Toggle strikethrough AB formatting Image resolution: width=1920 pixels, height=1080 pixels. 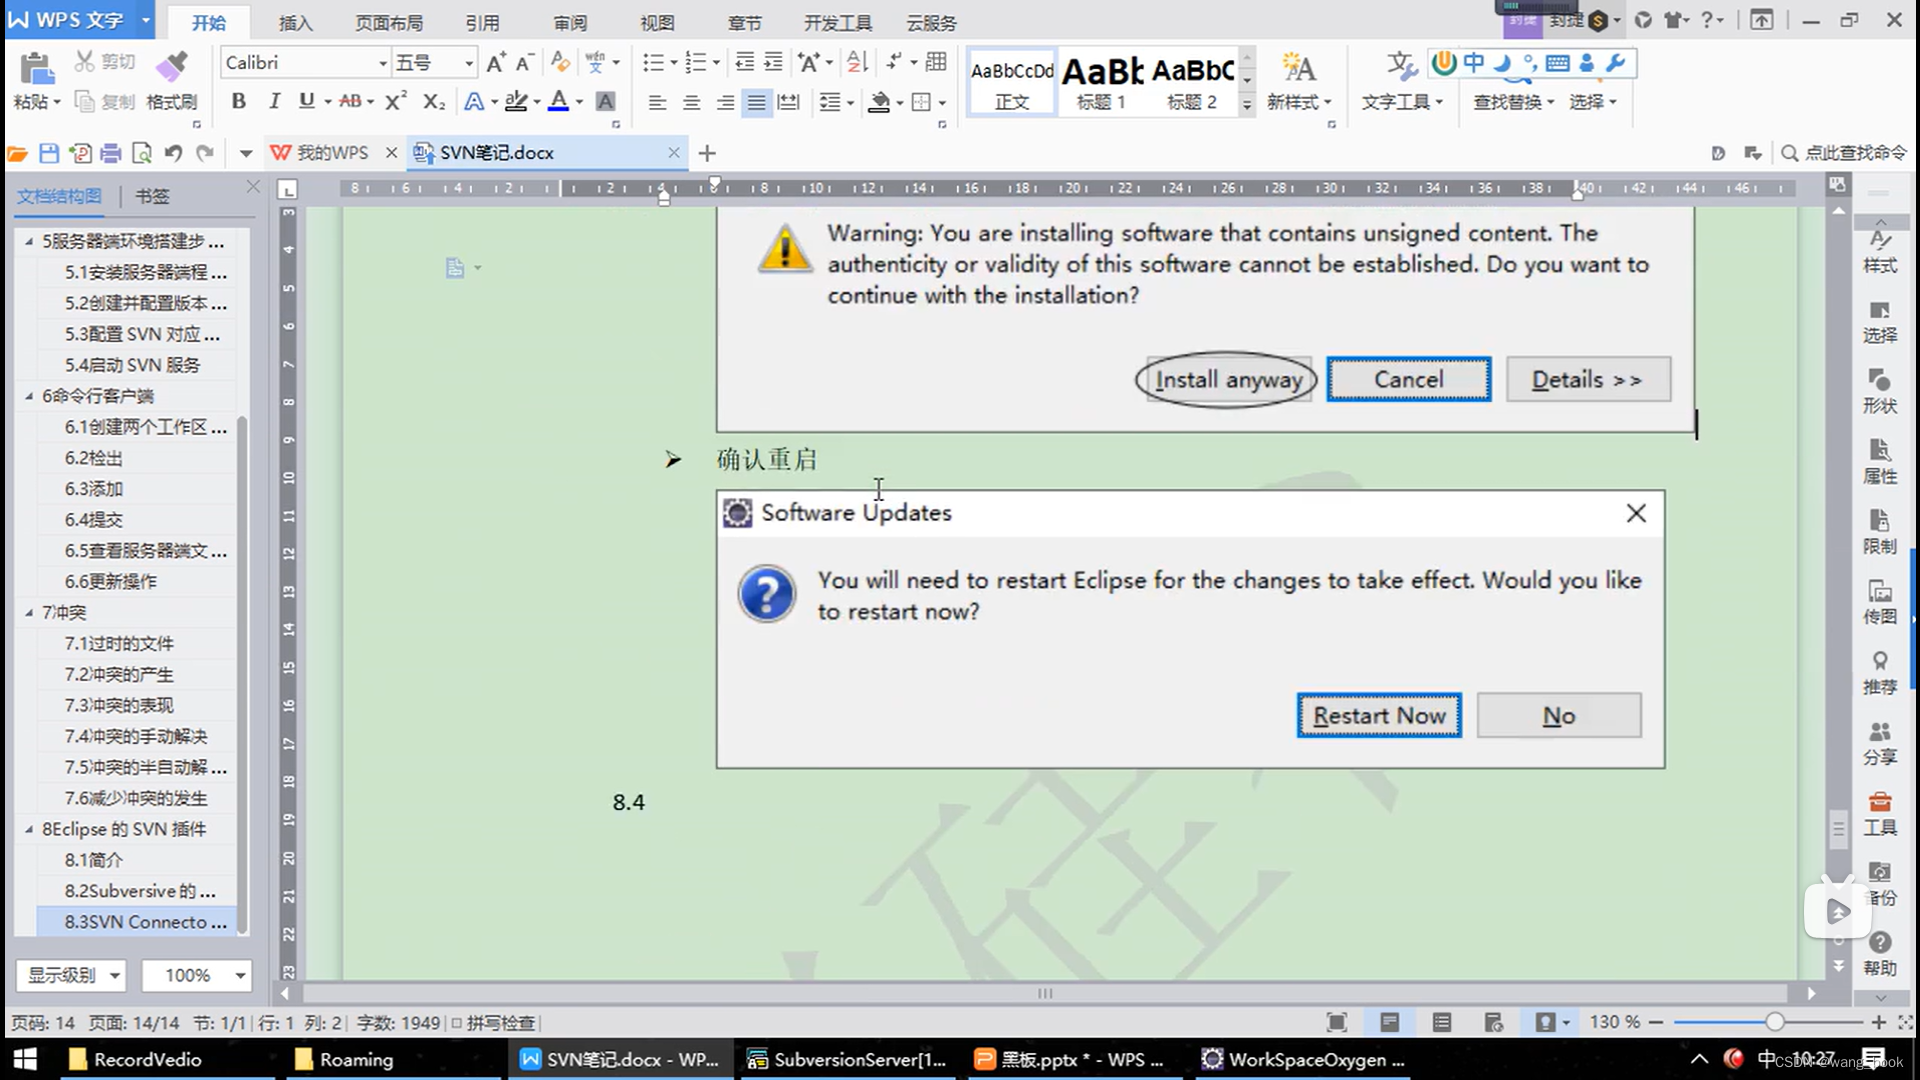350,101
